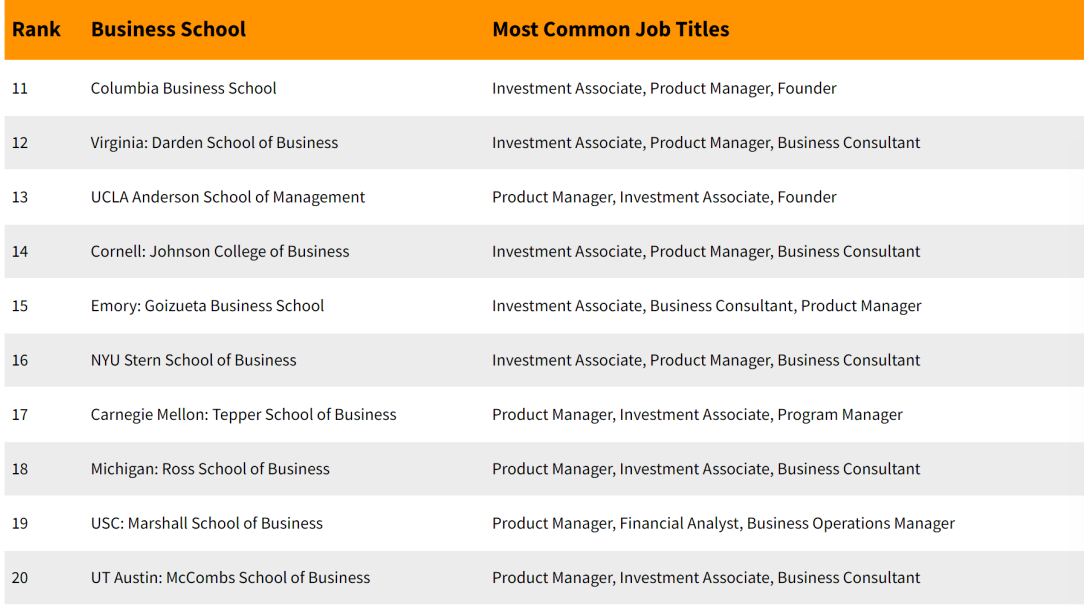Screen dimensions: 1087x608
Task: Select UT Austin: McCombs School of Business
Action: point(230,577)
